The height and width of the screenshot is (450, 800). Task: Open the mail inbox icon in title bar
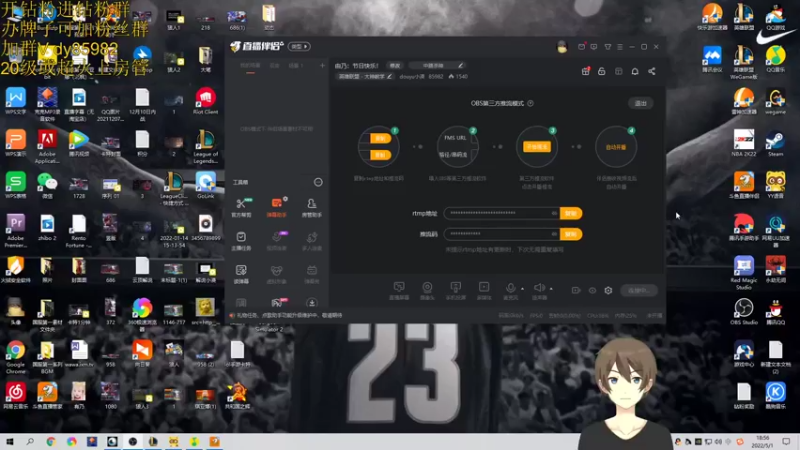point(582,46)
